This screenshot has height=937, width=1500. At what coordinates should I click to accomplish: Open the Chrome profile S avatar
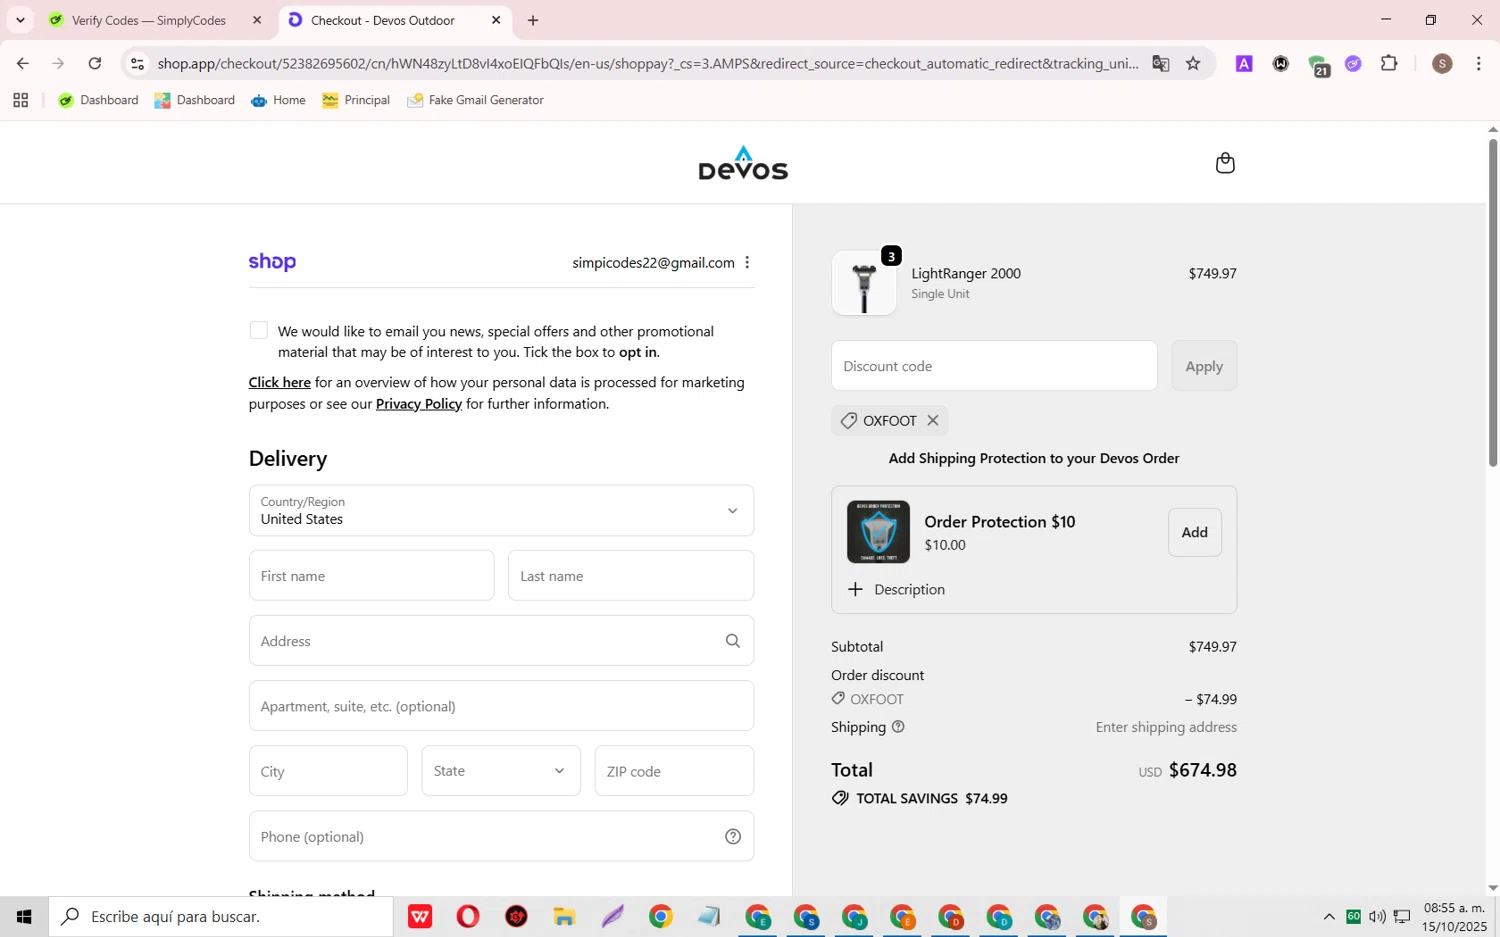[1442, 63]
